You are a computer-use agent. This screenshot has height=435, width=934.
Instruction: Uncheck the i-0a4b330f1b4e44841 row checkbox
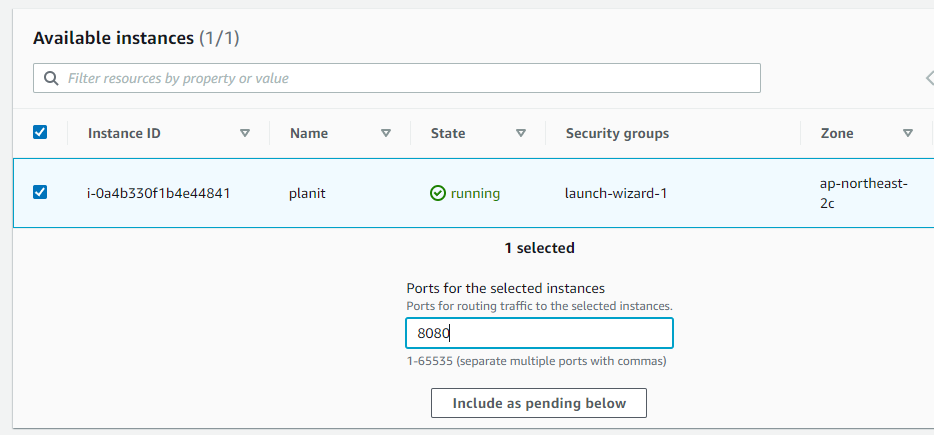tap(40, 192)
